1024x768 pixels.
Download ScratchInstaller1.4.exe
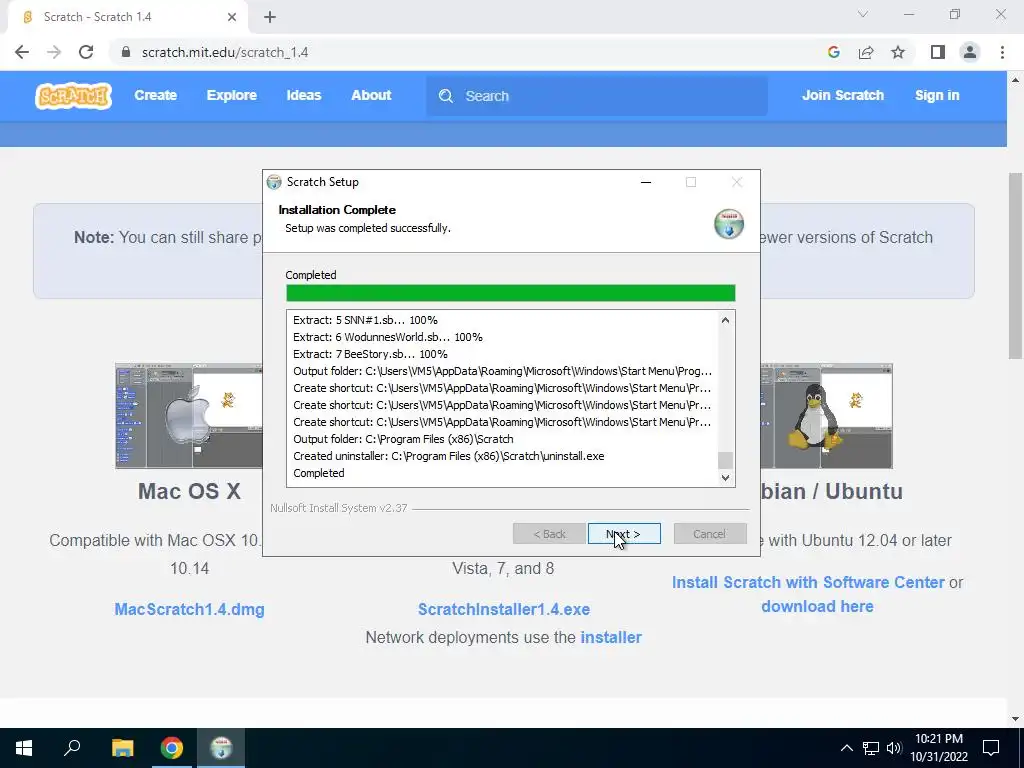point(504,609)
